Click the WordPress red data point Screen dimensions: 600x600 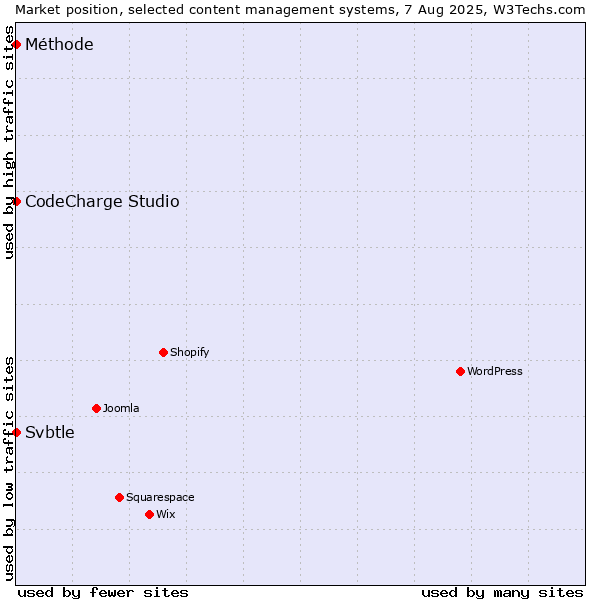pyautogui.click(x=460, y=372)
